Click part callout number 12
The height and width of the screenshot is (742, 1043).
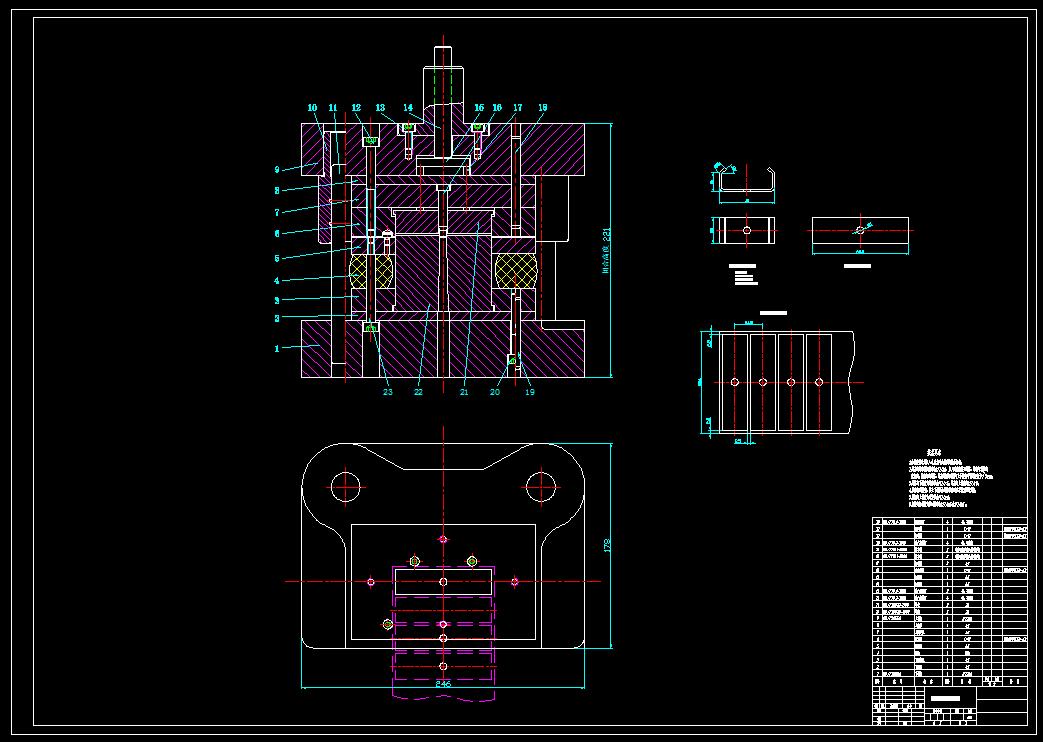click(357, 108)
